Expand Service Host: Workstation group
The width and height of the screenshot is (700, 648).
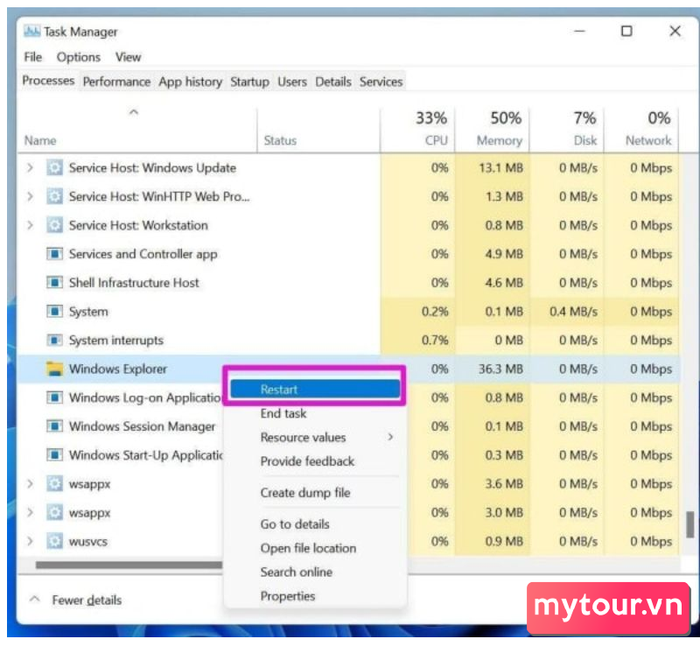(x=30, y=225)
